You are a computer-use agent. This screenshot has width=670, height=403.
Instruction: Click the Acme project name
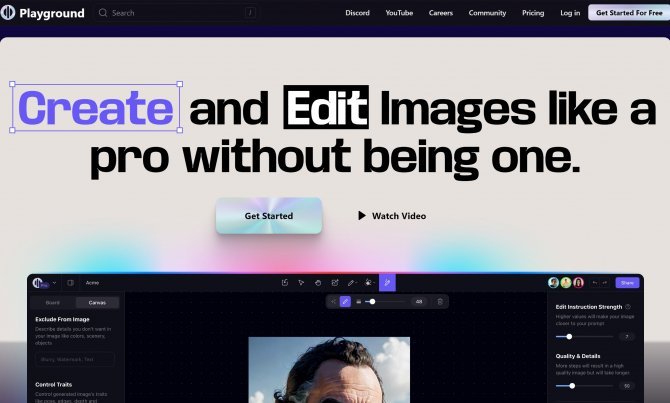point(92,282)
